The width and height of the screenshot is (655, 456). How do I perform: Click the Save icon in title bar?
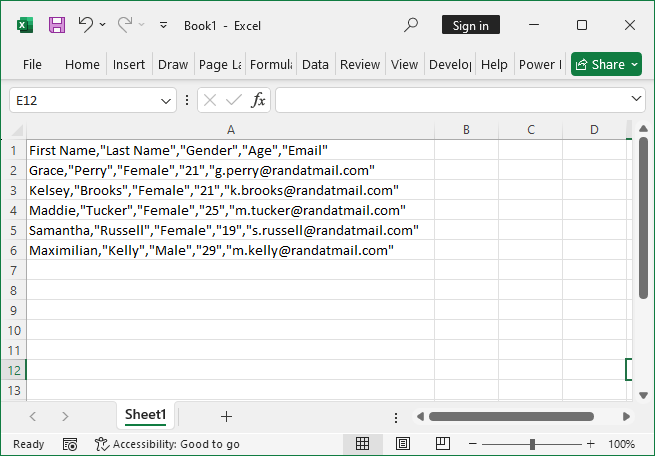[x=57, y=25]
